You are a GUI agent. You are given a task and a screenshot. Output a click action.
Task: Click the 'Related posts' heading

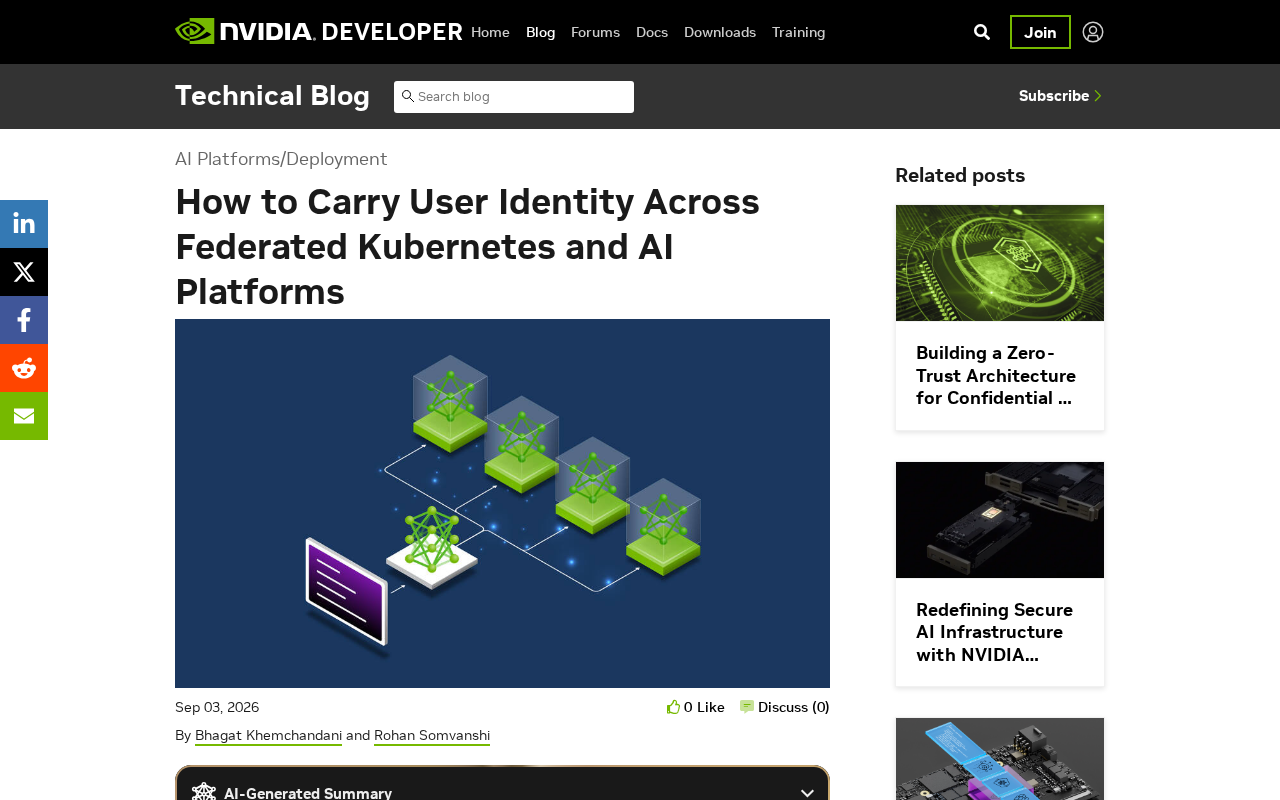click(x=960, y=175)
